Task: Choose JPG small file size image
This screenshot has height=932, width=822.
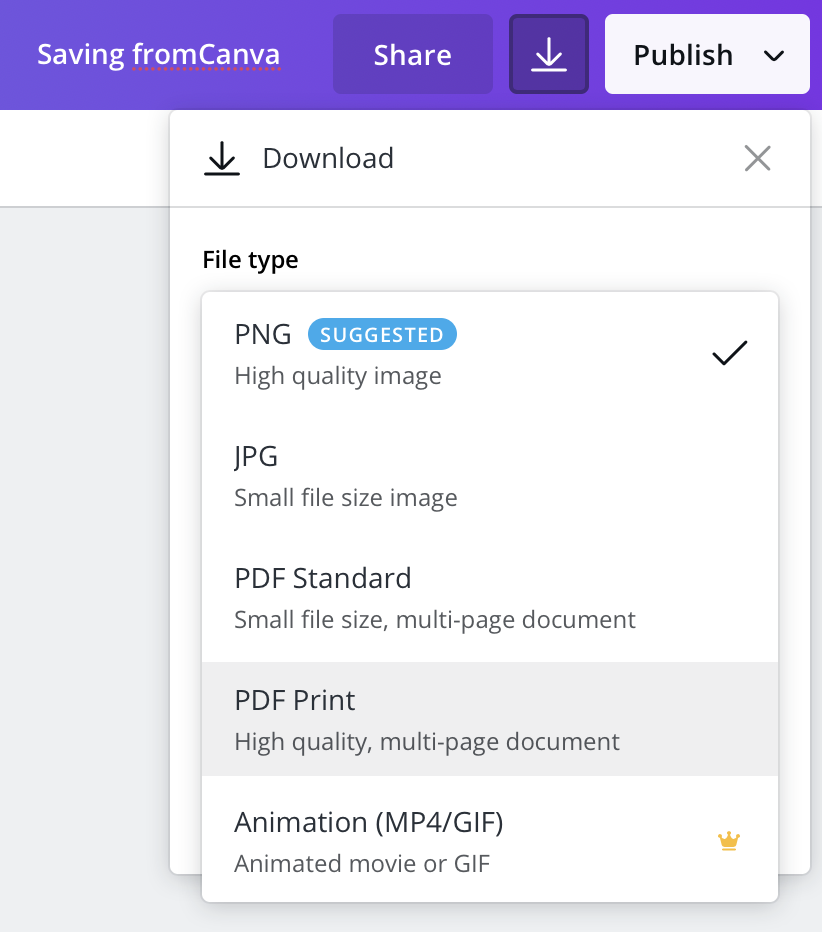Action: point(490,477)
